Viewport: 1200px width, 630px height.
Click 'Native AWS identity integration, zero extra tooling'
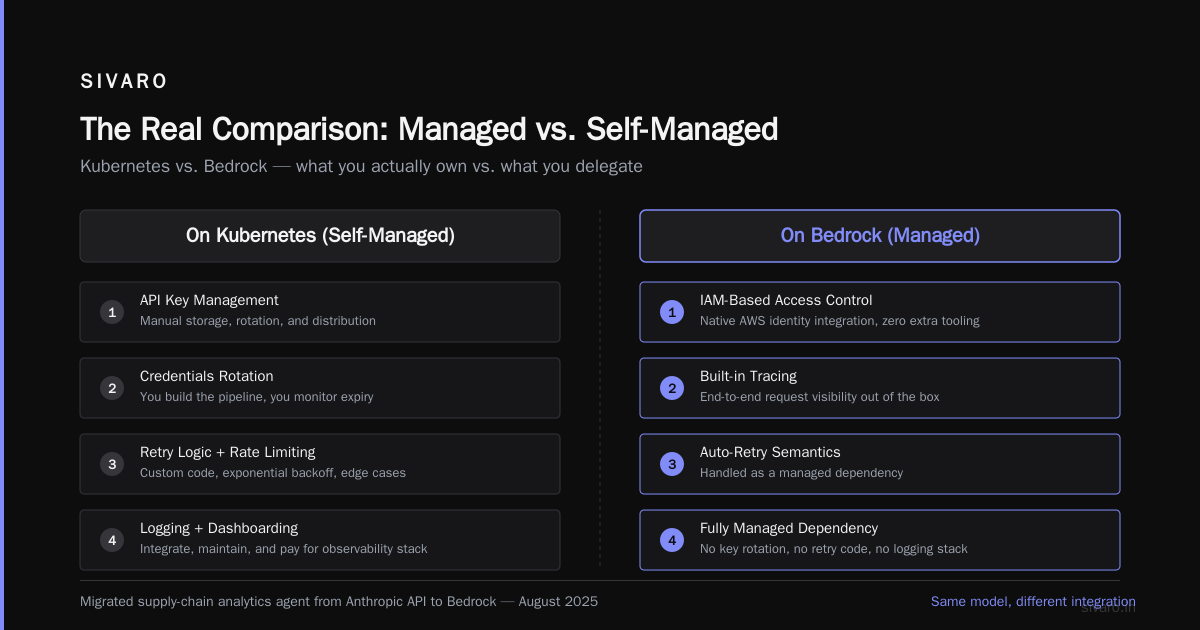[x=840, y=321]
